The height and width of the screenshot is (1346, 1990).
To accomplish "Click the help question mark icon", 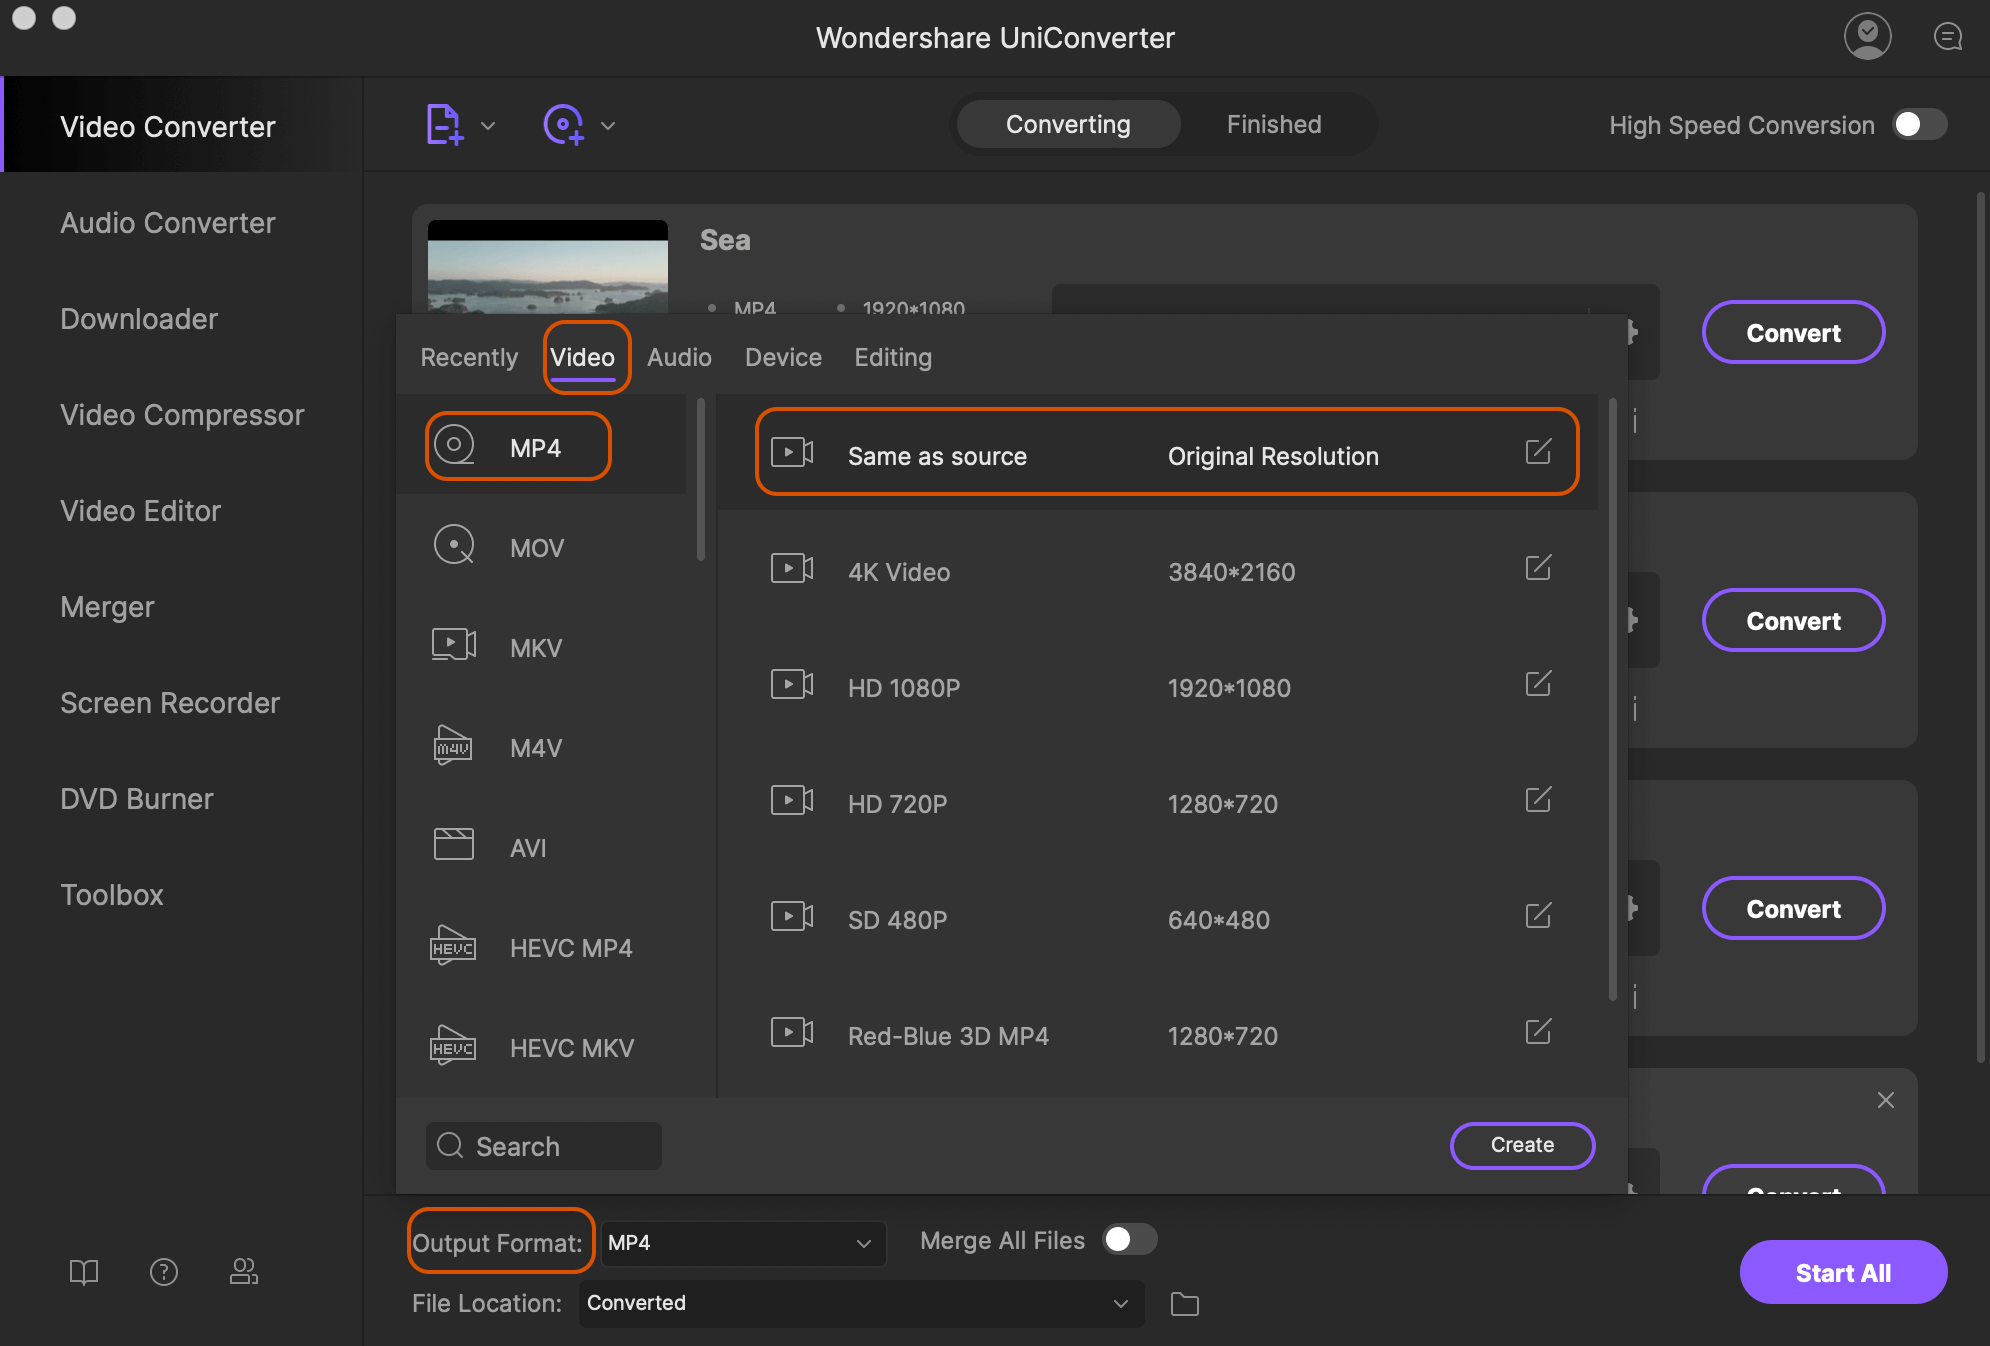I will [162, 1271].
